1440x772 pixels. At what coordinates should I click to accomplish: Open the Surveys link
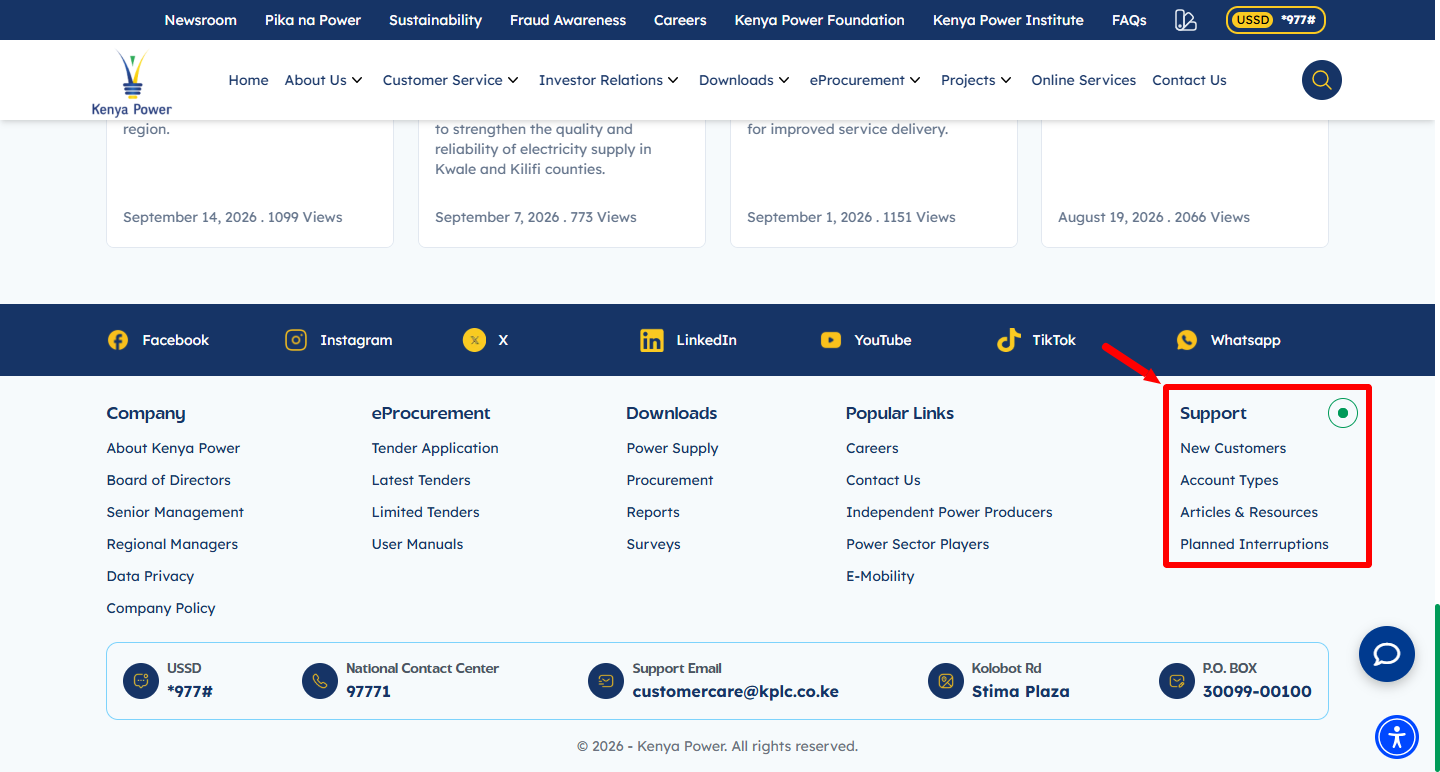pyautogui.click(x=654, y=544)
